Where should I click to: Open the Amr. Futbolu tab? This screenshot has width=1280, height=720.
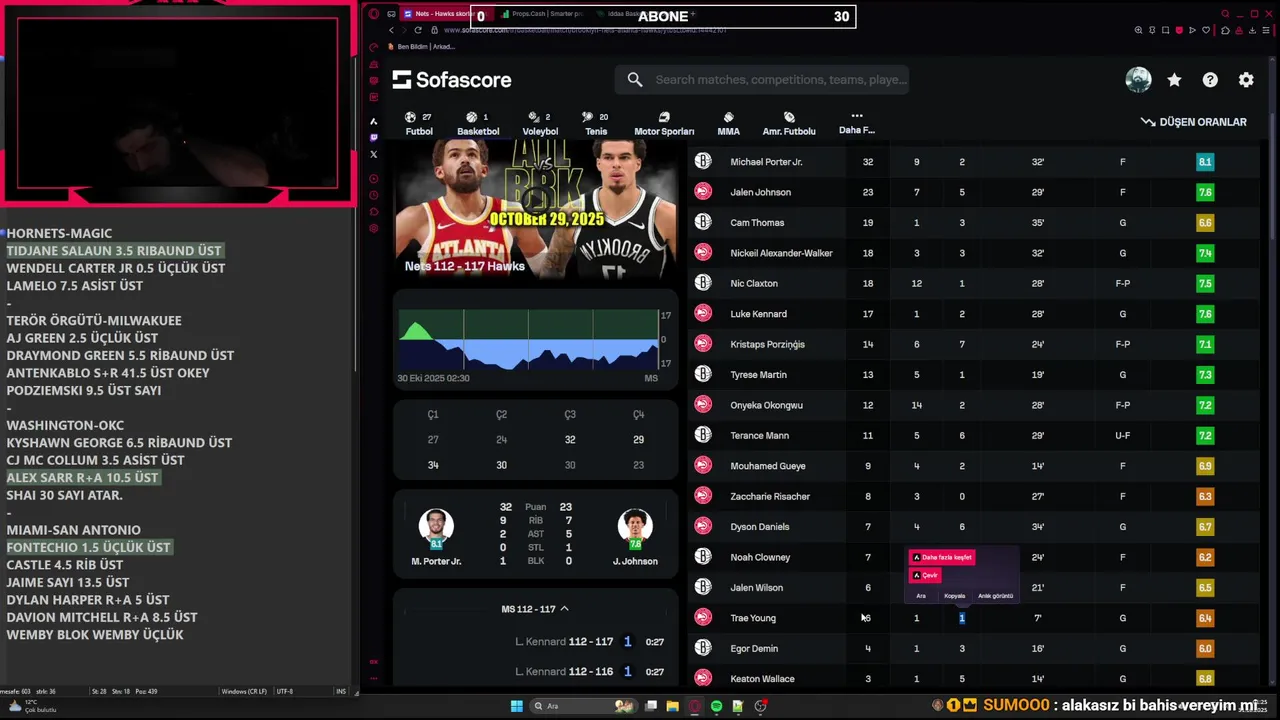(x=789, y=124)
